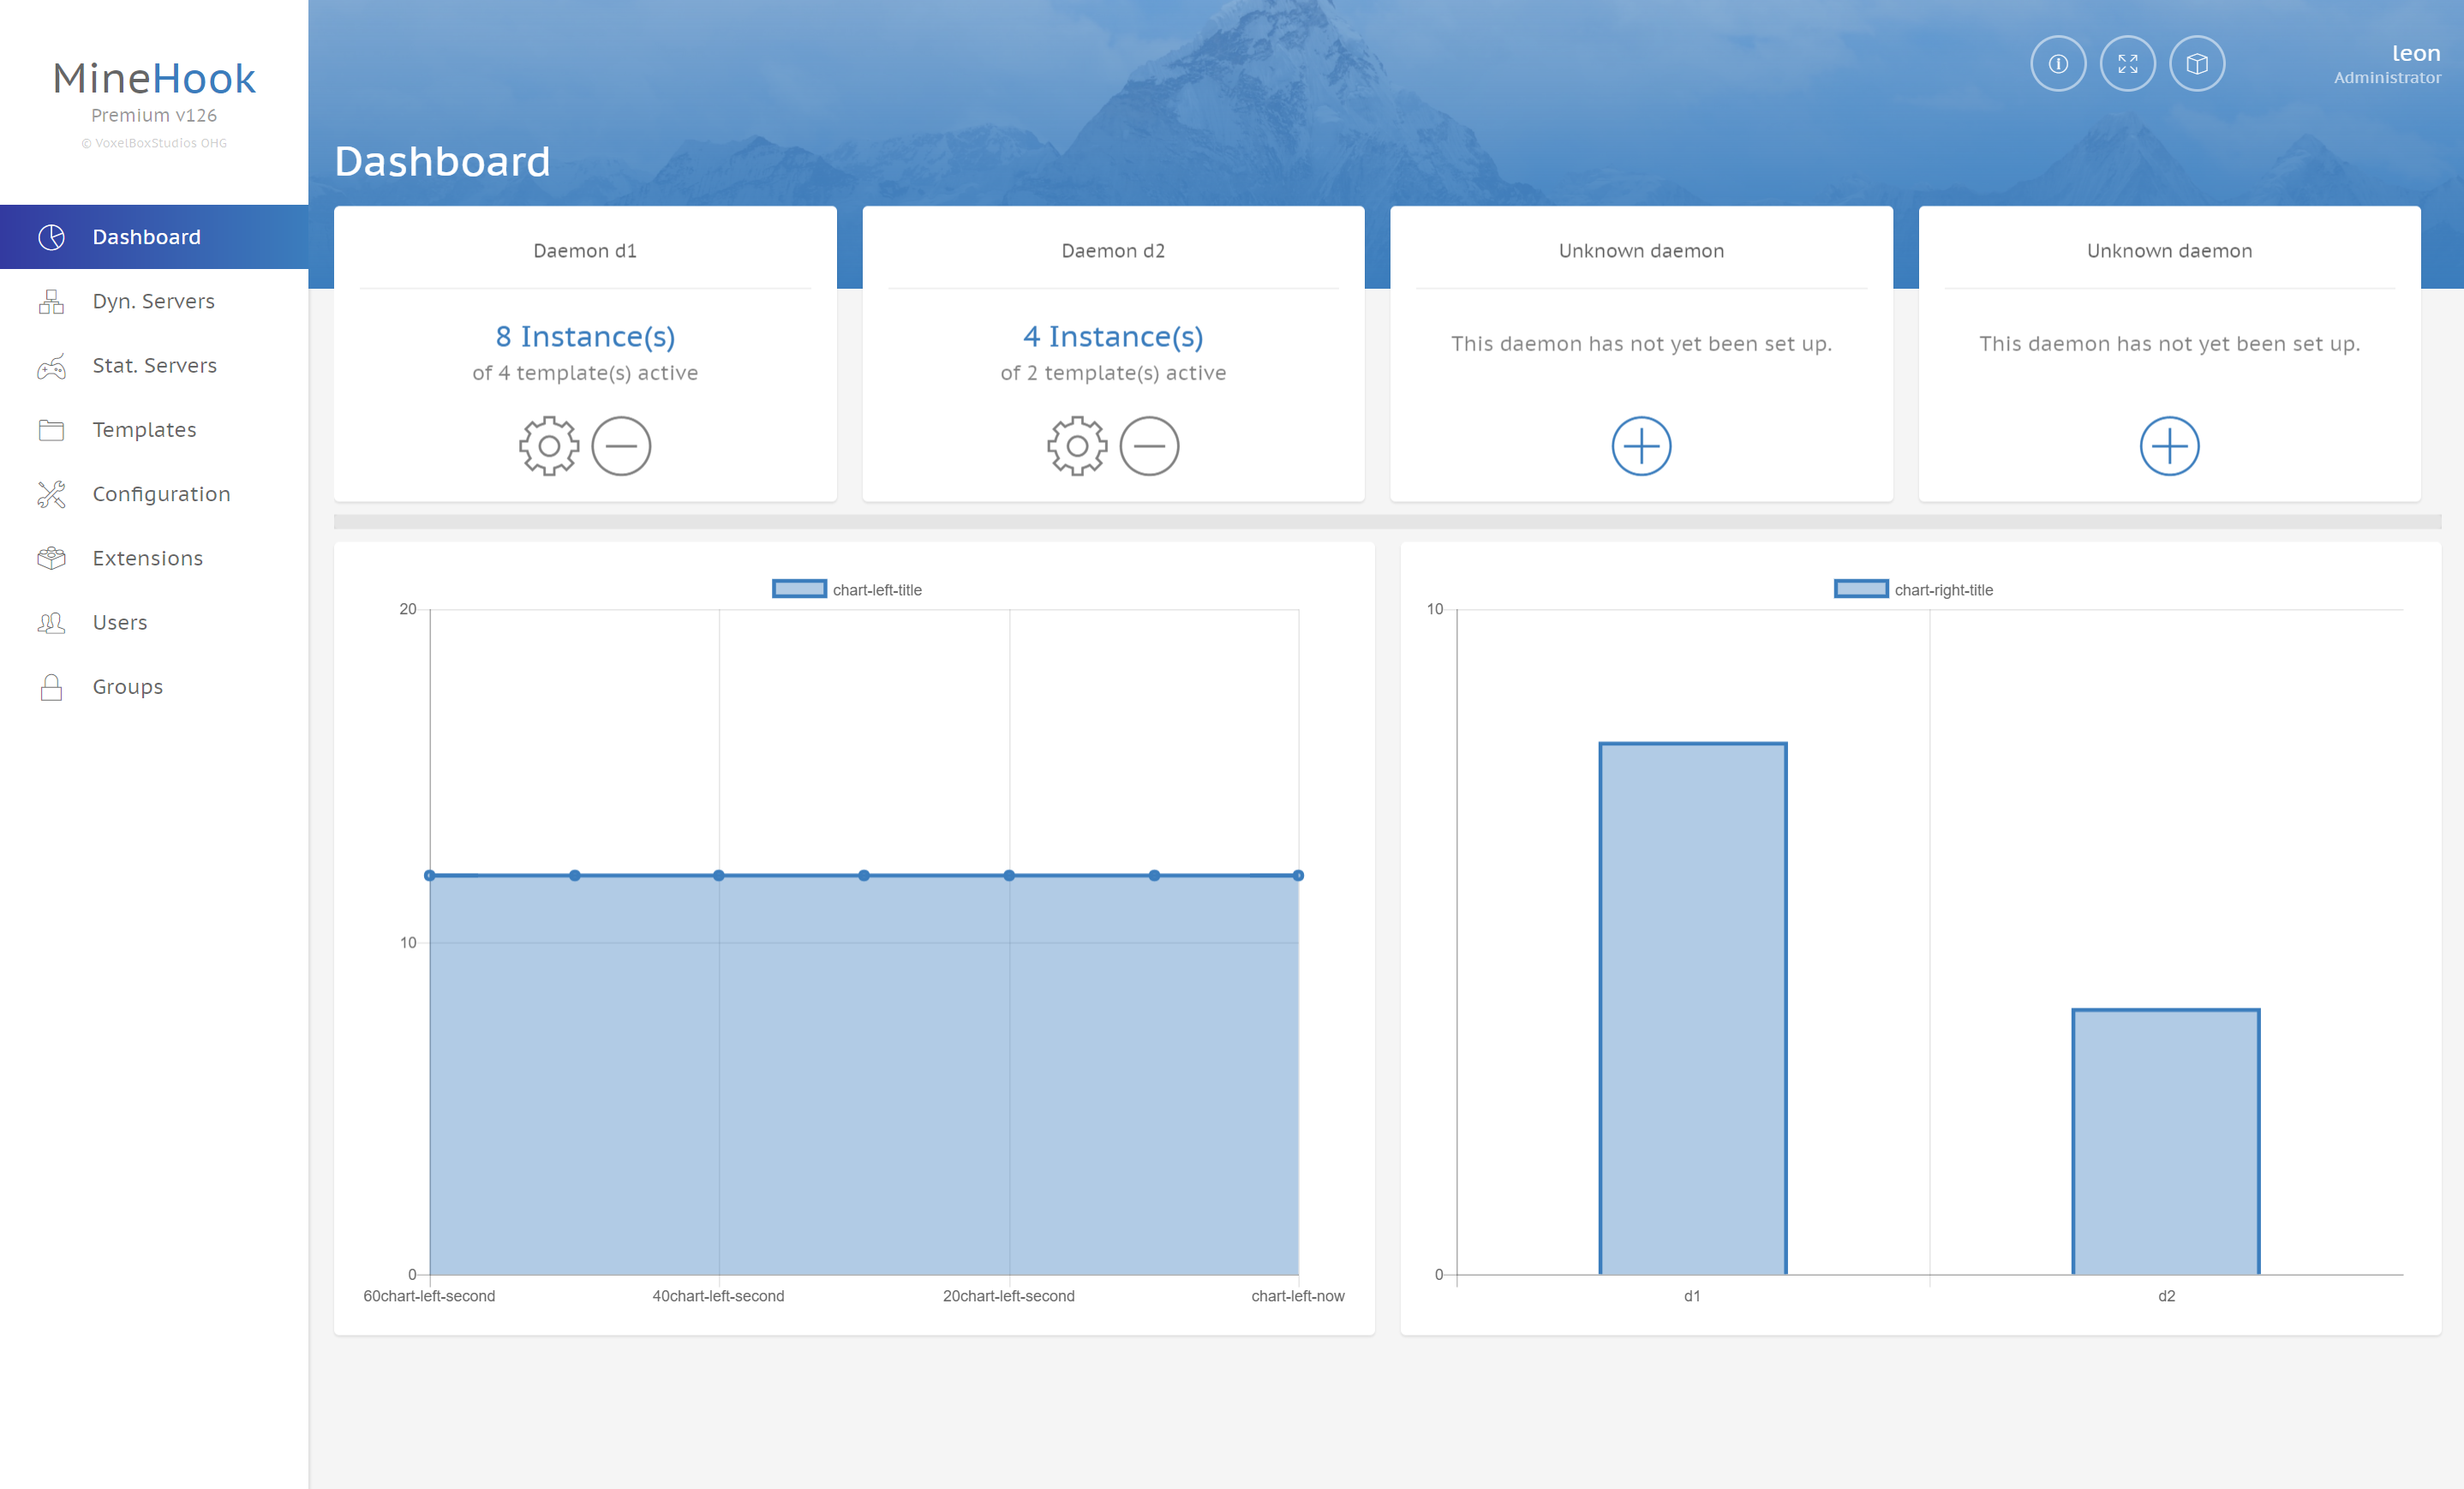Click the MineHook logo link
Screen dimensions: 2464x1489
154,79
